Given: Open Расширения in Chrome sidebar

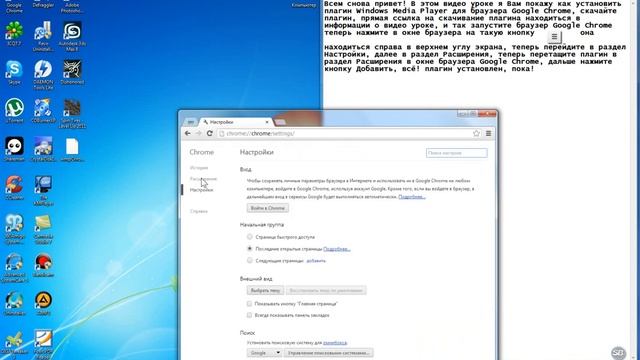Looking at the screenshot, I should tap(203, 179).
